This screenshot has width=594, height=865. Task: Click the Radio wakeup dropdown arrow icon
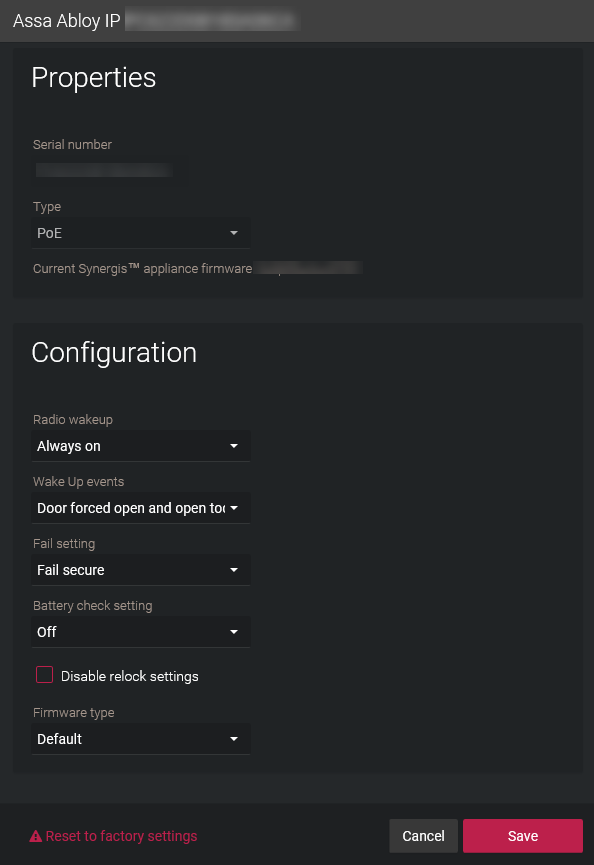point(234,446)
